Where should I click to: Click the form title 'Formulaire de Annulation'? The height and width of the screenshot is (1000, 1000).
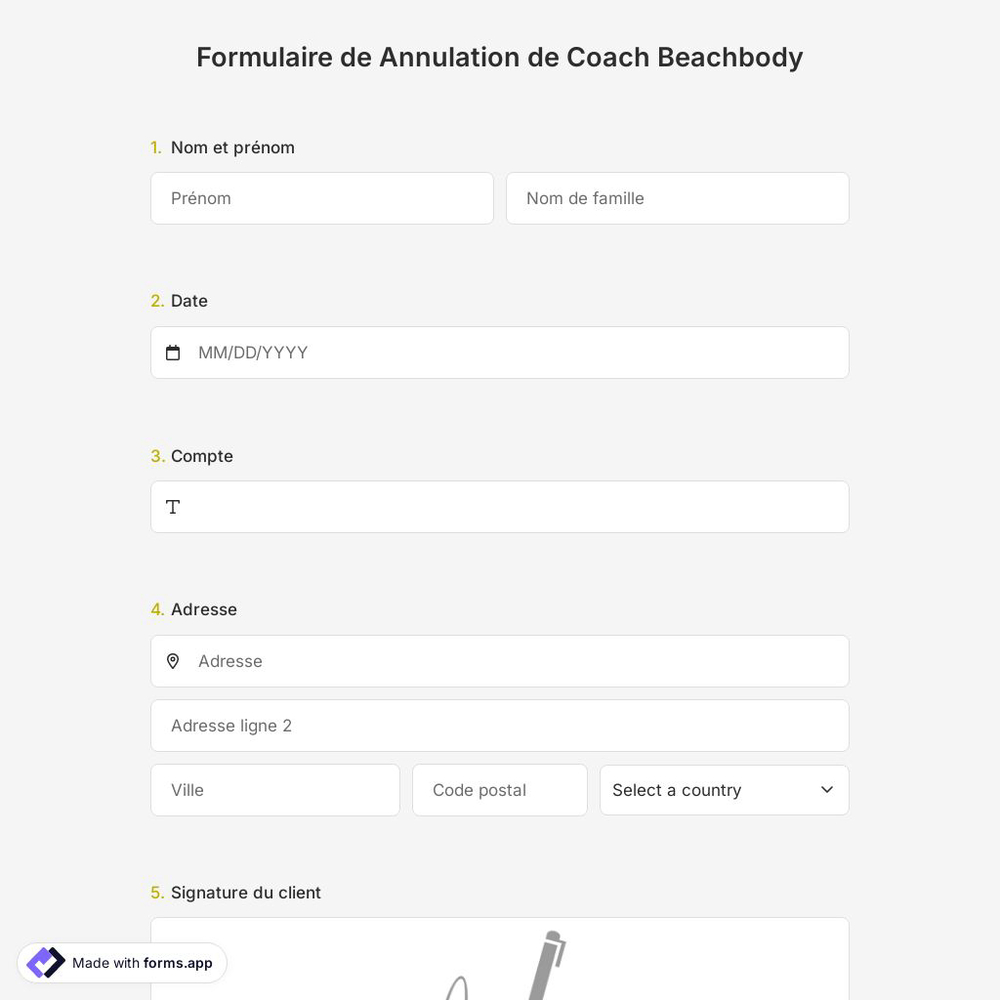499,57
